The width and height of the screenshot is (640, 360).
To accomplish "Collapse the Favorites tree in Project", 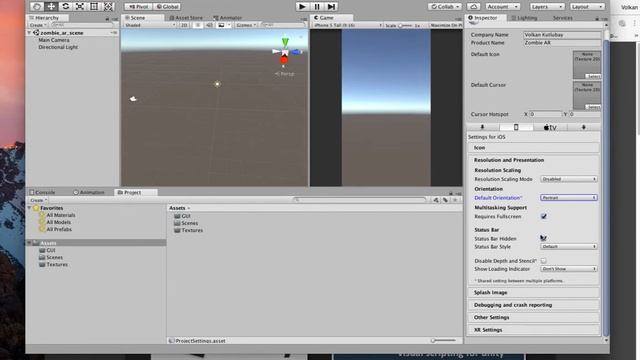I will click(29, 208).
